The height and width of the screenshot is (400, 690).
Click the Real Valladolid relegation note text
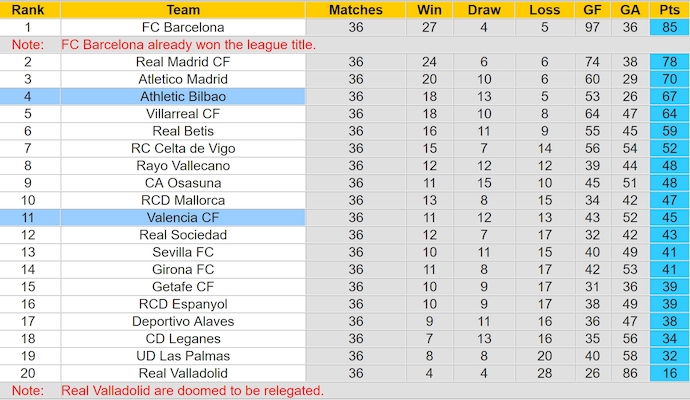tap(192, 391)
